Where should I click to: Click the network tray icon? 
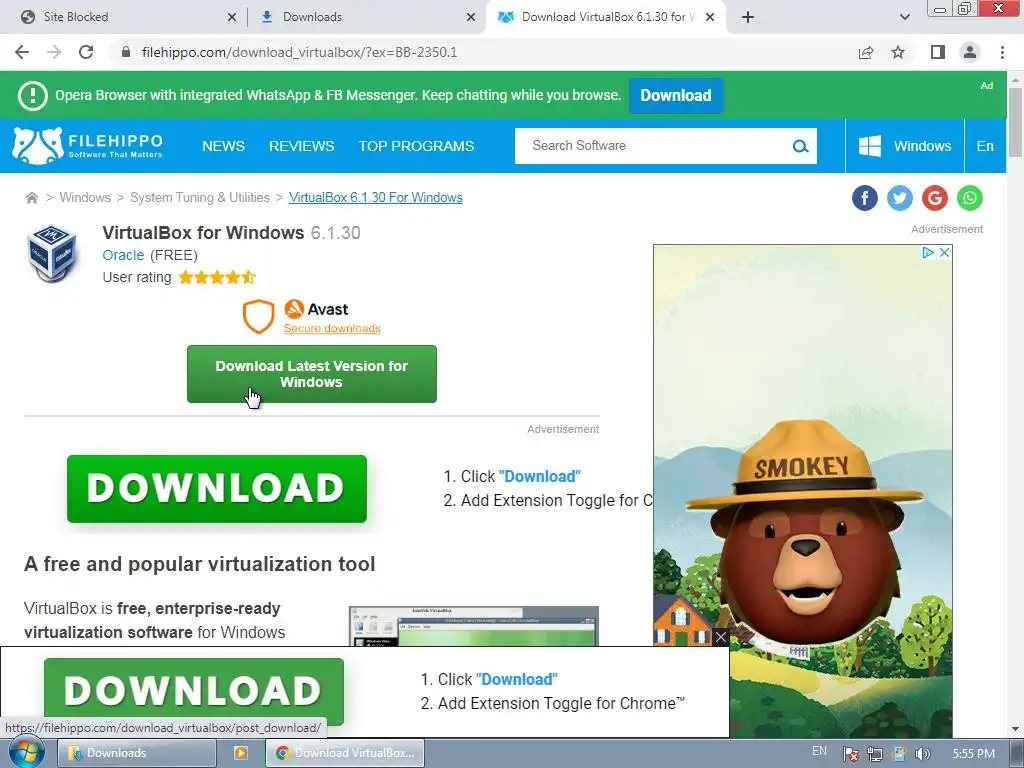[874, 754]
